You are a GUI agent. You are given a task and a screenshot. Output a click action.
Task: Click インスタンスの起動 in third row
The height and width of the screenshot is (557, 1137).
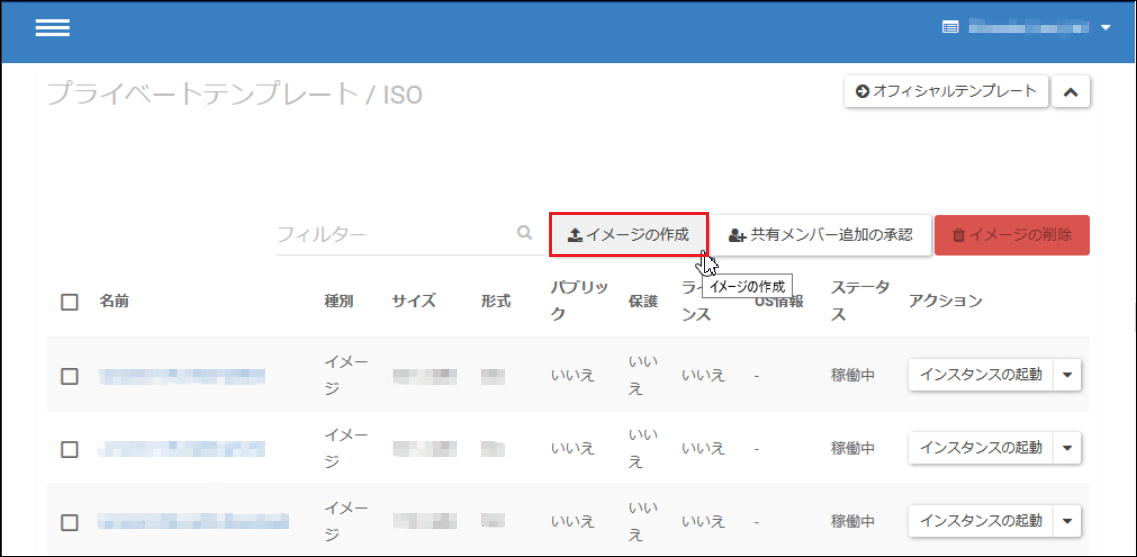click(x=980, y=521)
